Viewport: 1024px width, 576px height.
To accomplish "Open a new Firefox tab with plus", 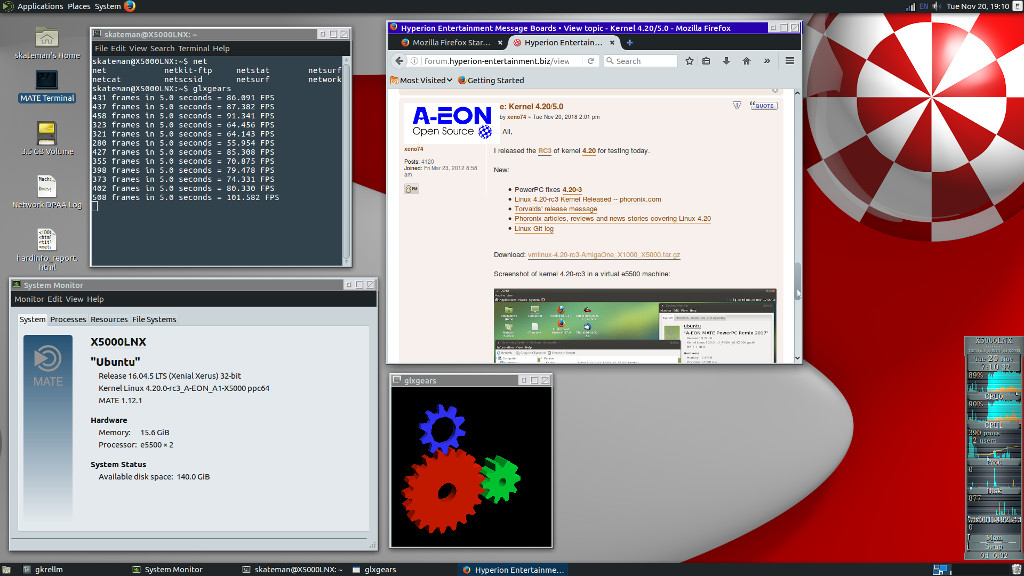I will pos(630,42).
